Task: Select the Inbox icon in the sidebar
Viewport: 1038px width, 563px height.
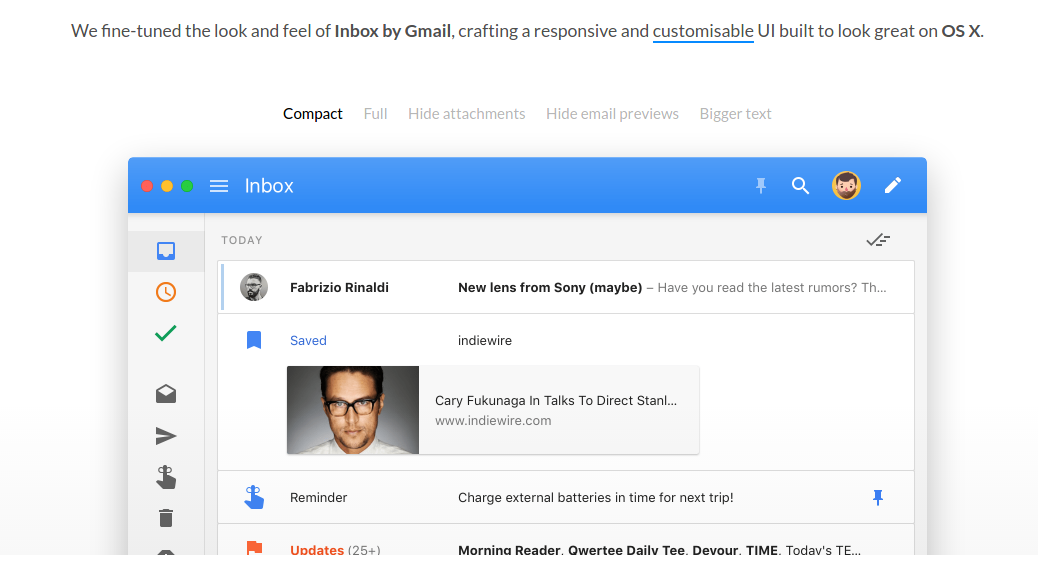Action: click(x=165, y=251)
